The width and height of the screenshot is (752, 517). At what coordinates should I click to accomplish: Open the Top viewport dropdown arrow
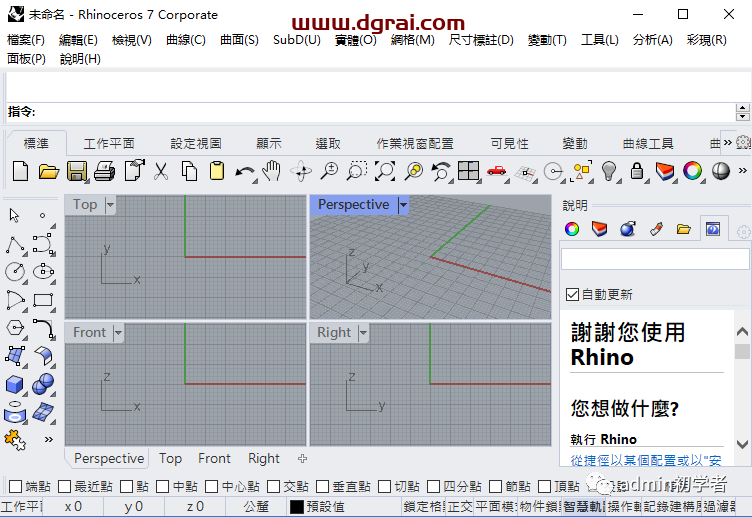pyautogui.click(x=110, y=205)
